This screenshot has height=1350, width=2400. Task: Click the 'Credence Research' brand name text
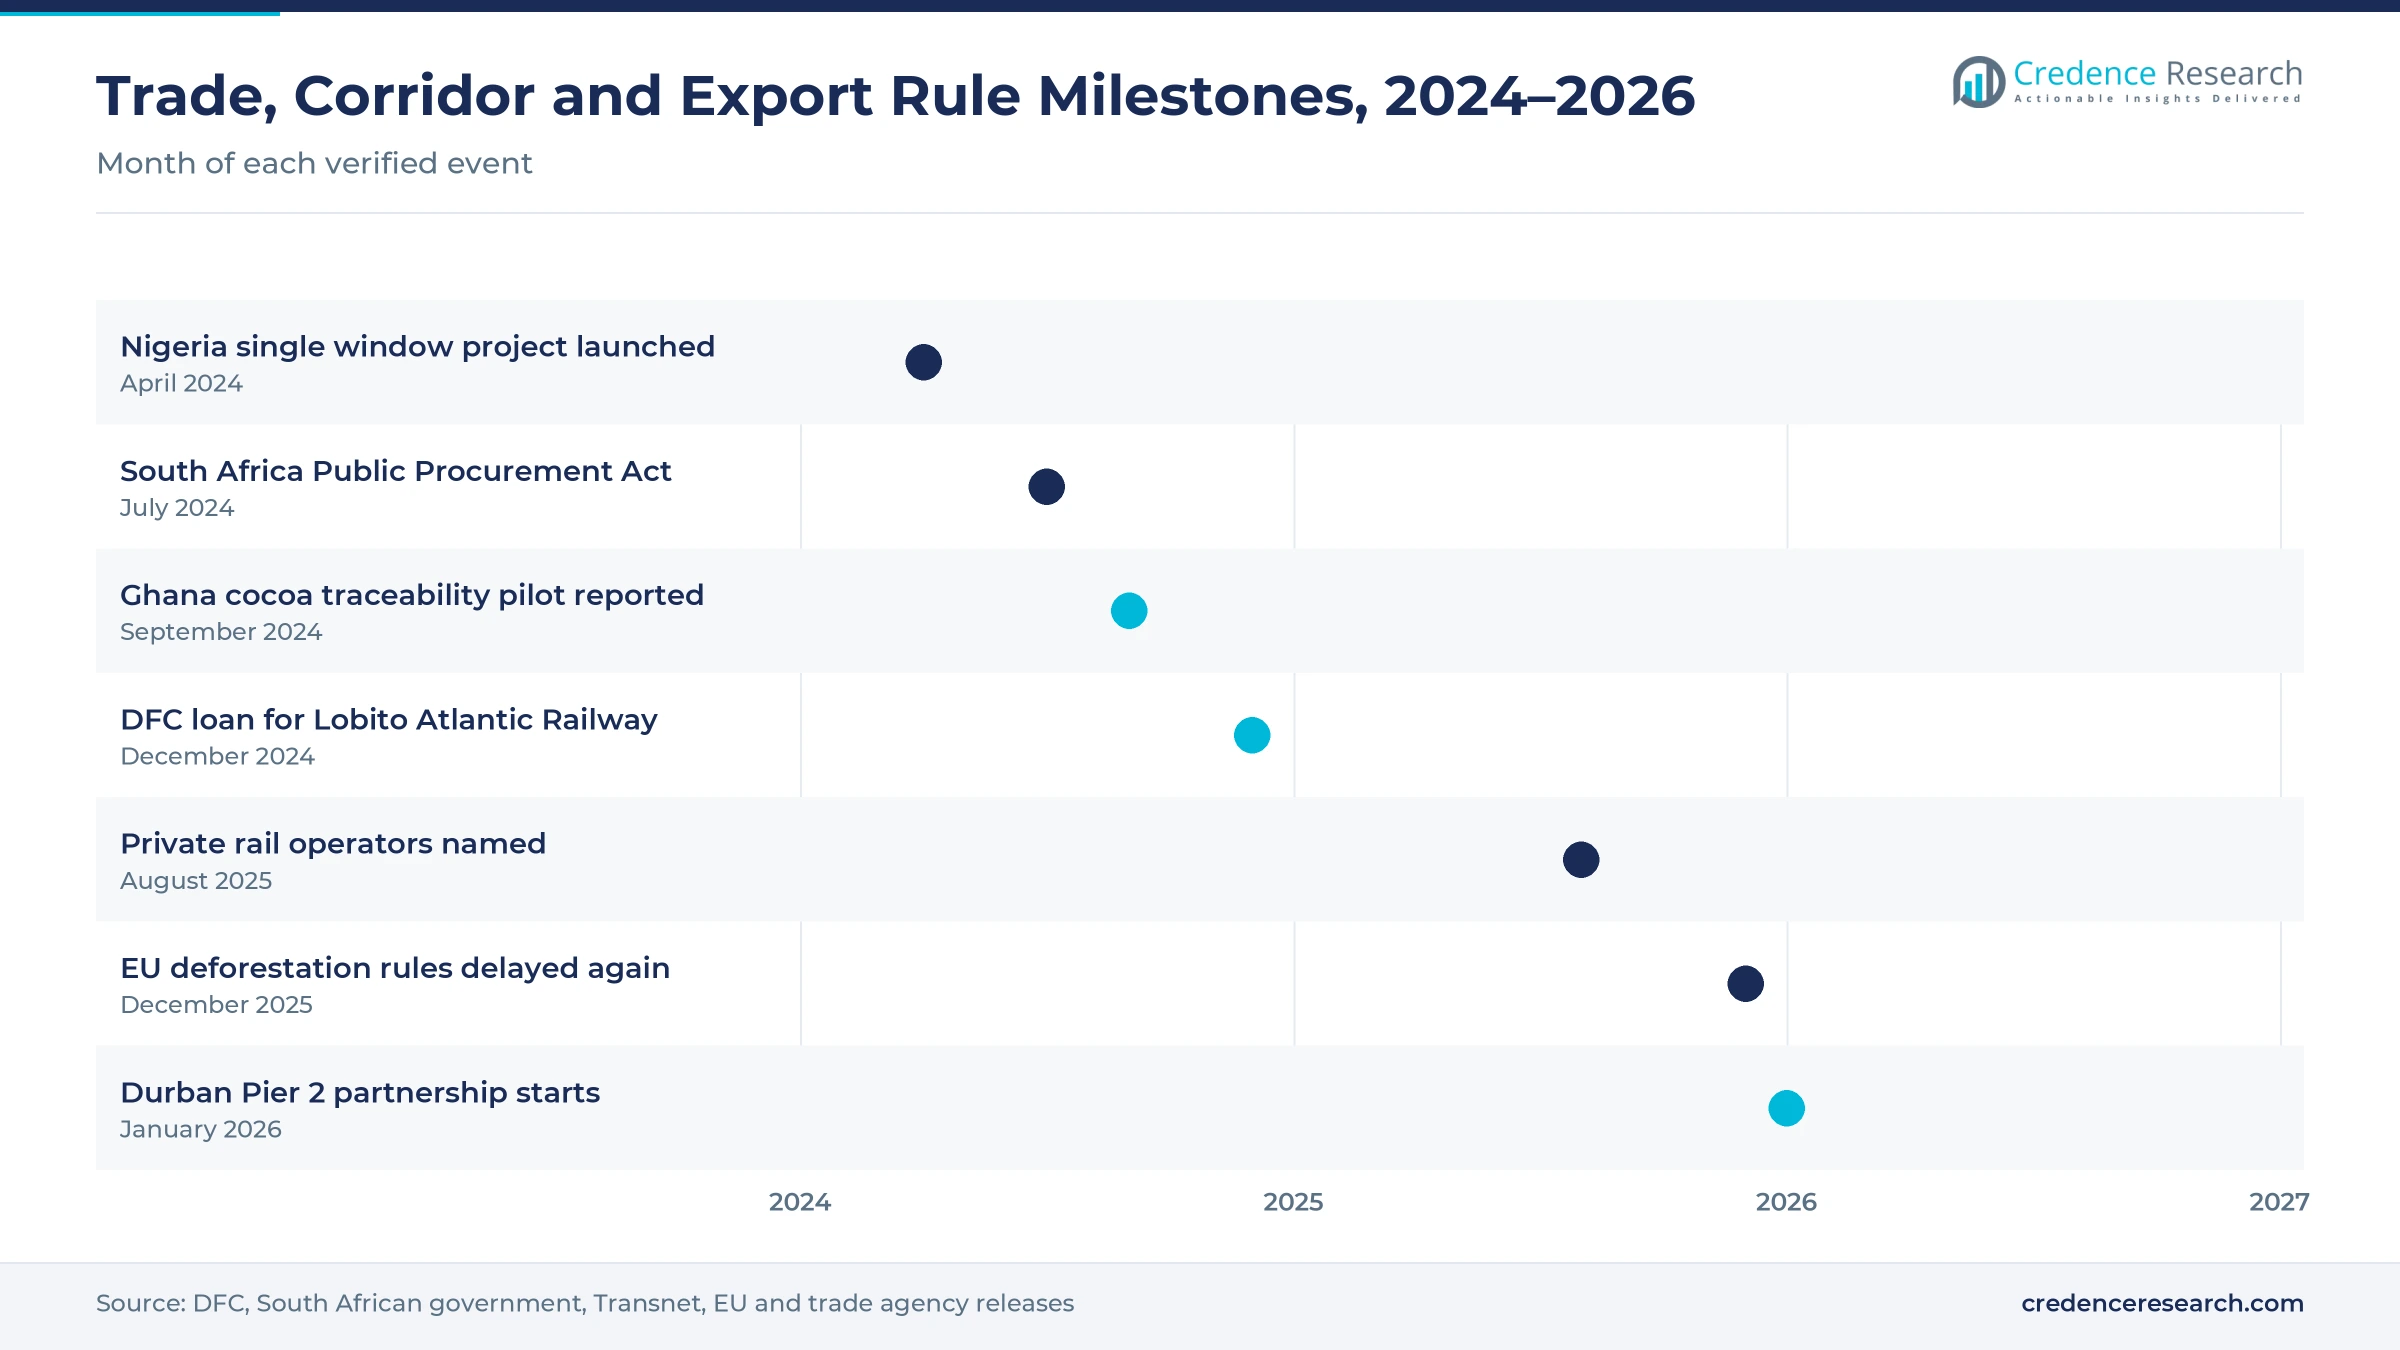coord(2158,73)
